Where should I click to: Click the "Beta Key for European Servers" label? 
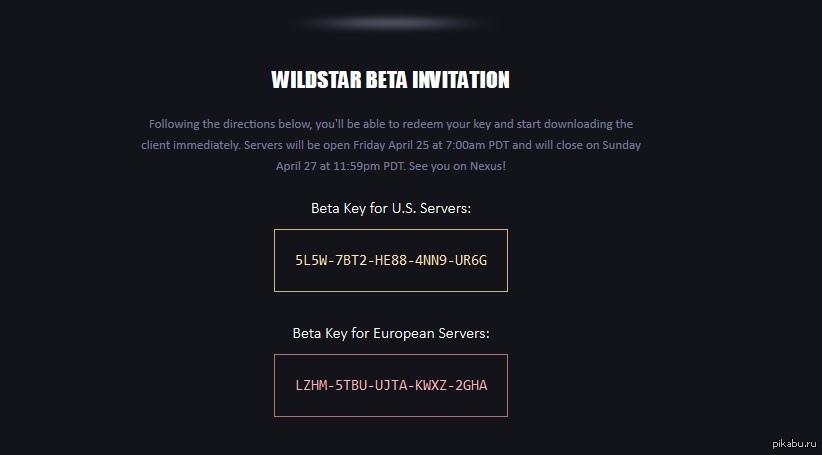(390, 333)
